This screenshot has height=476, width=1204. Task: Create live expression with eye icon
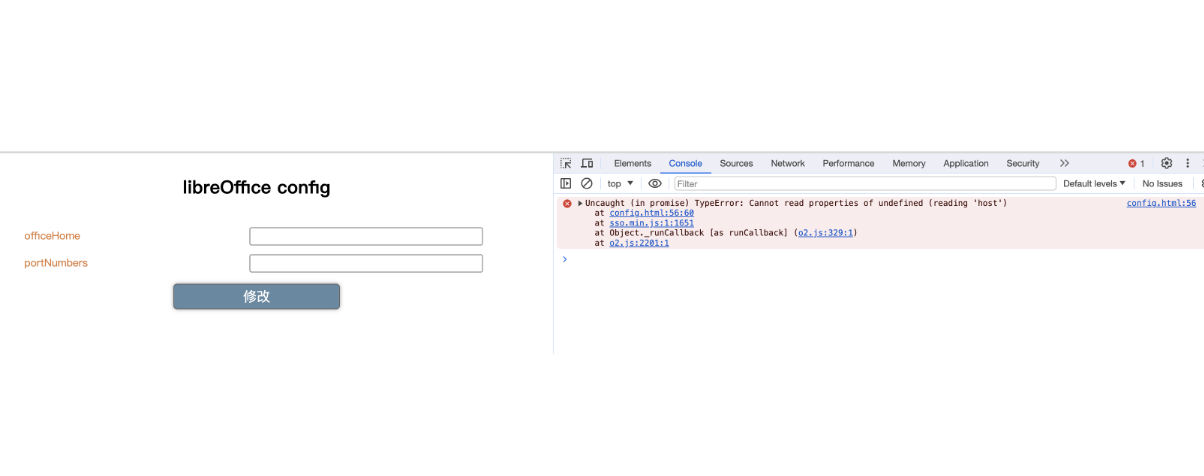click(x=655, y=184)
